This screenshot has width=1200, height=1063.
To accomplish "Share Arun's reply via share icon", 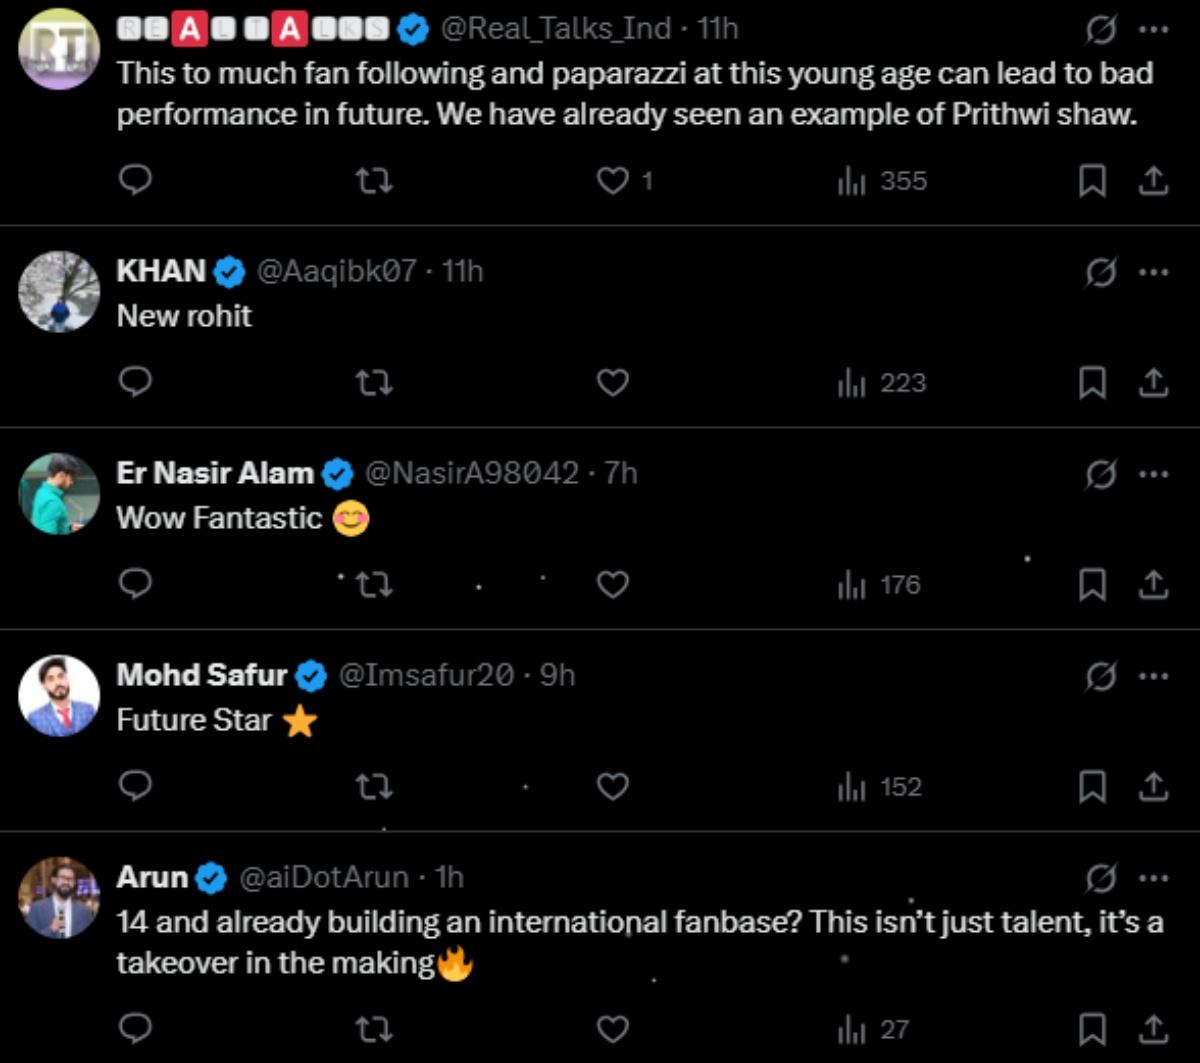I will click(1153, 1029).
